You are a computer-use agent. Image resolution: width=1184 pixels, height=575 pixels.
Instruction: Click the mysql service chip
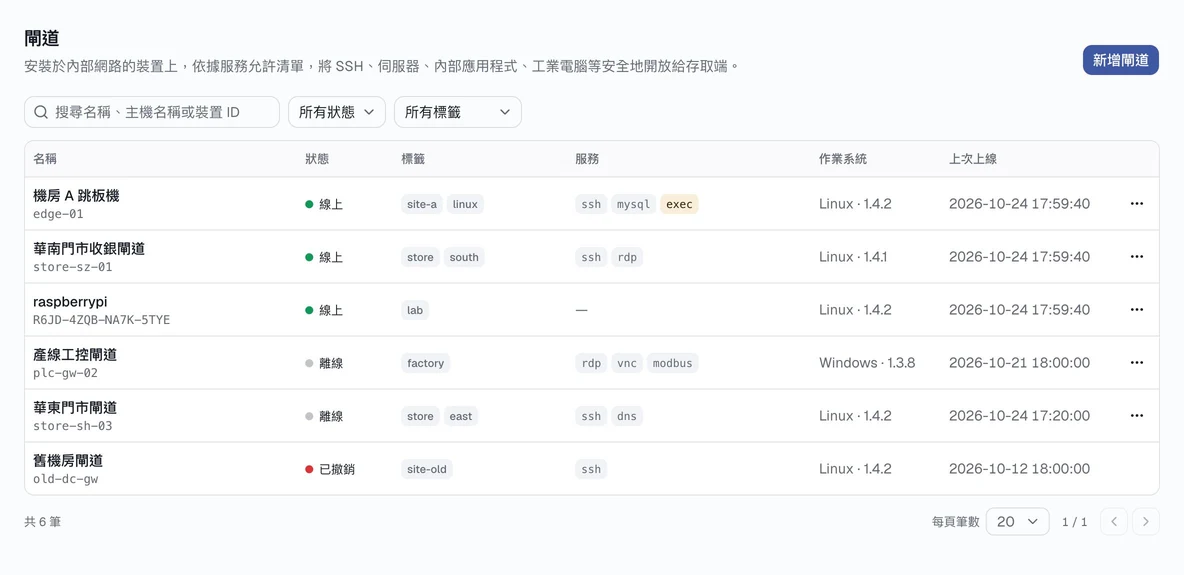(x=634, y=204)
